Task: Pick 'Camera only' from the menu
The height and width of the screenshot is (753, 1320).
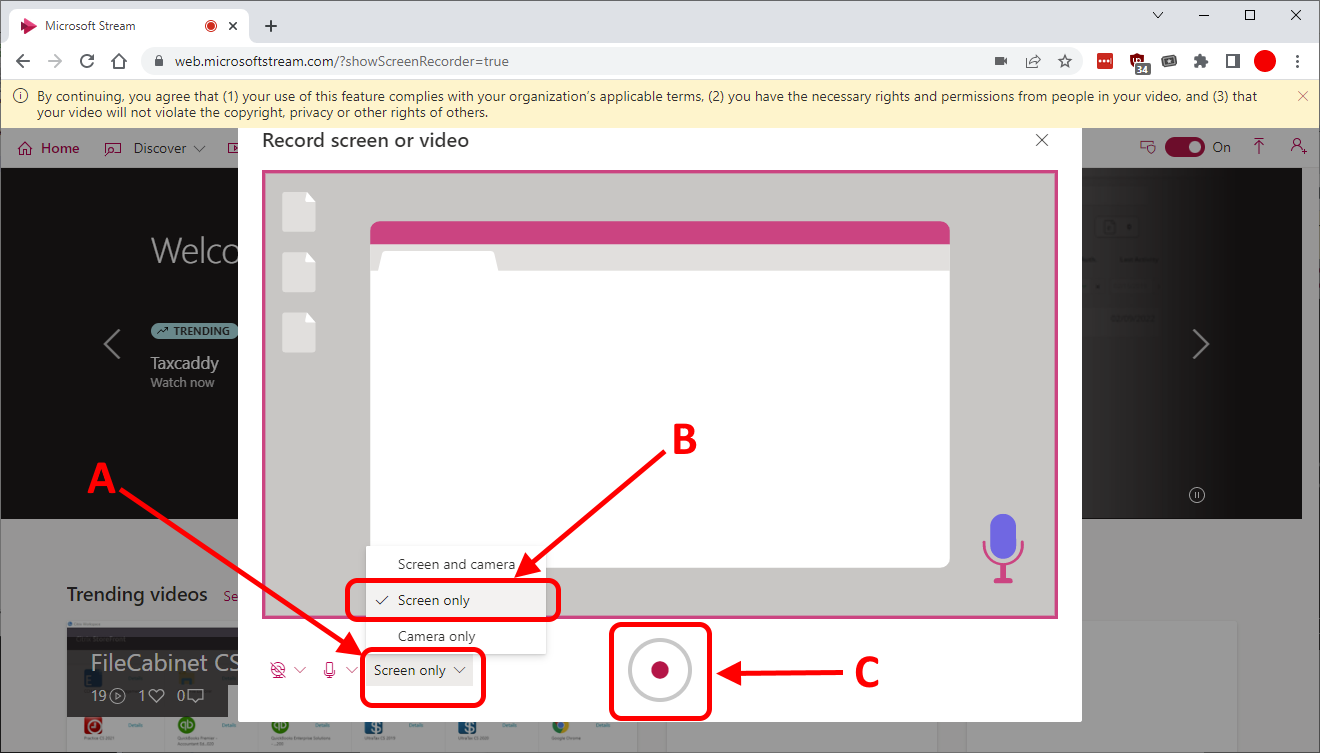Action: click(x=456, y=636)
